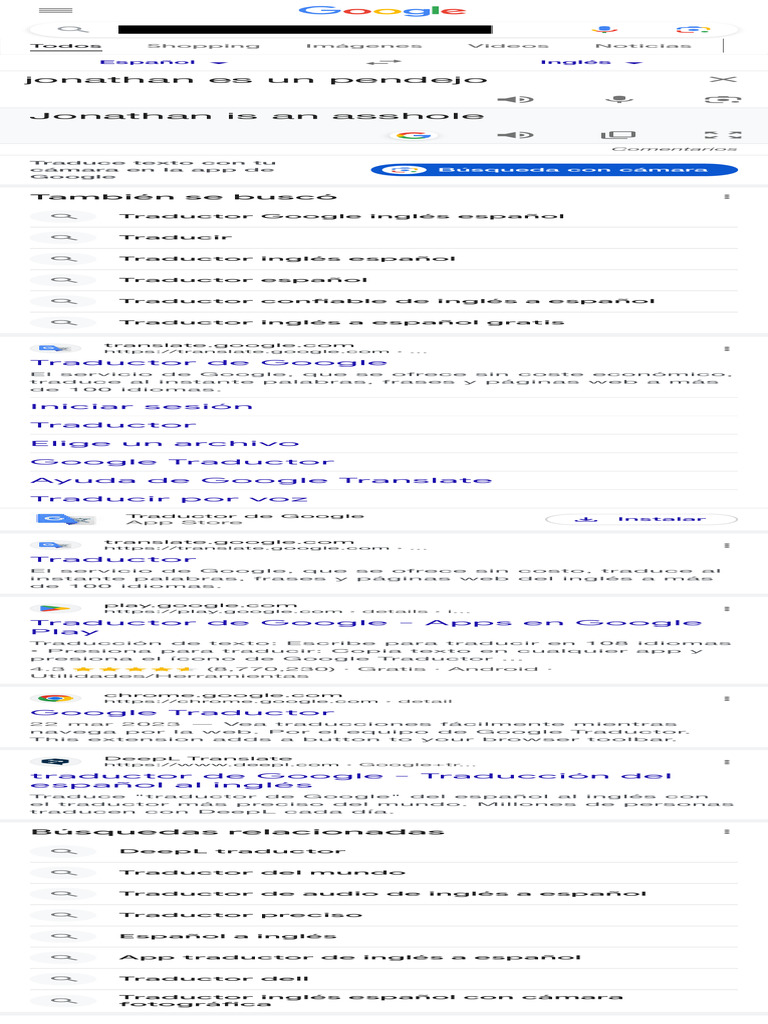This screenshot has width=768, height=1024.
Task: Open Traductor de Google Apps en Google Play
Action: point(366,627)
